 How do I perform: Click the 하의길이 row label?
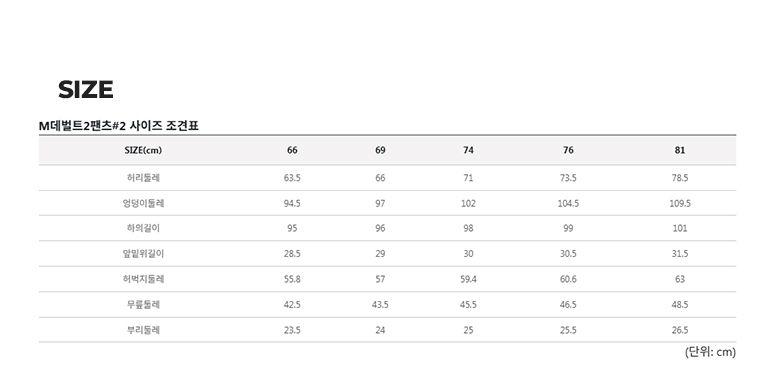(143, 228)
